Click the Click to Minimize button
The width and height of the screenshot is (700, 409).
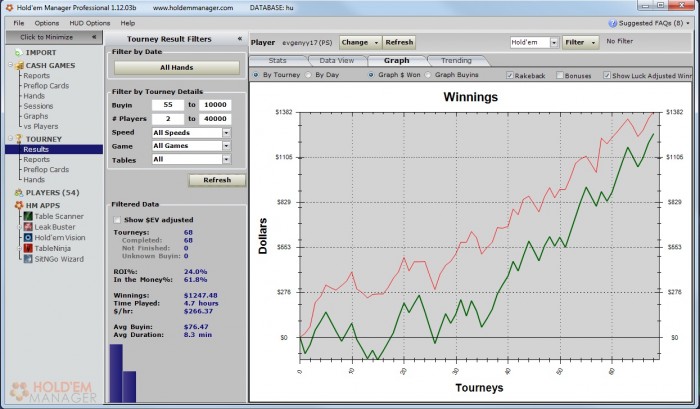[54, 37]
